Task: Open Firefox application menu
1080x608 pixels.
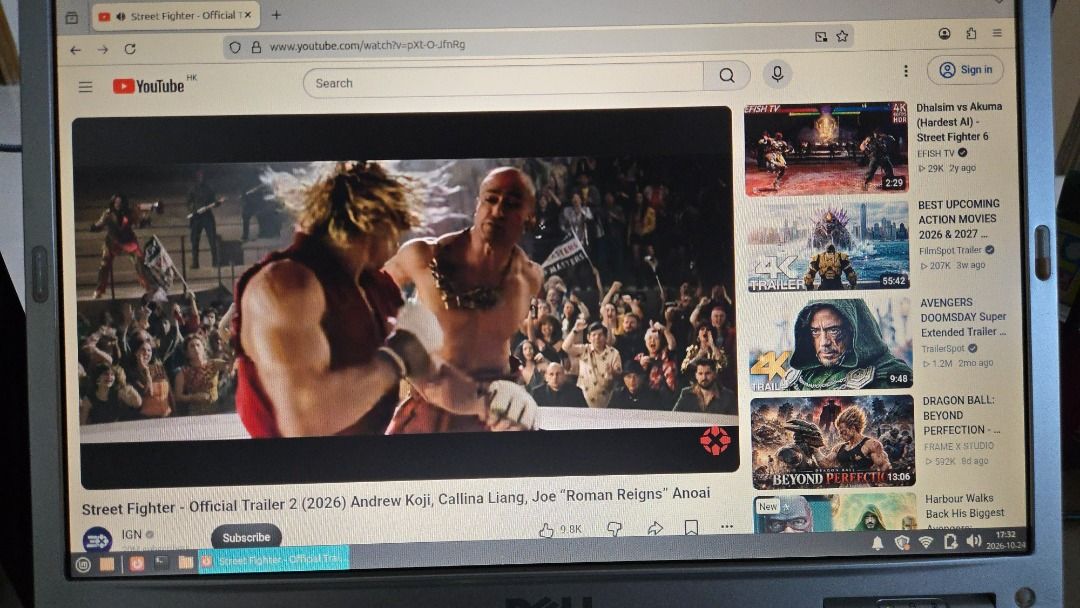Action: pos(997,32)
